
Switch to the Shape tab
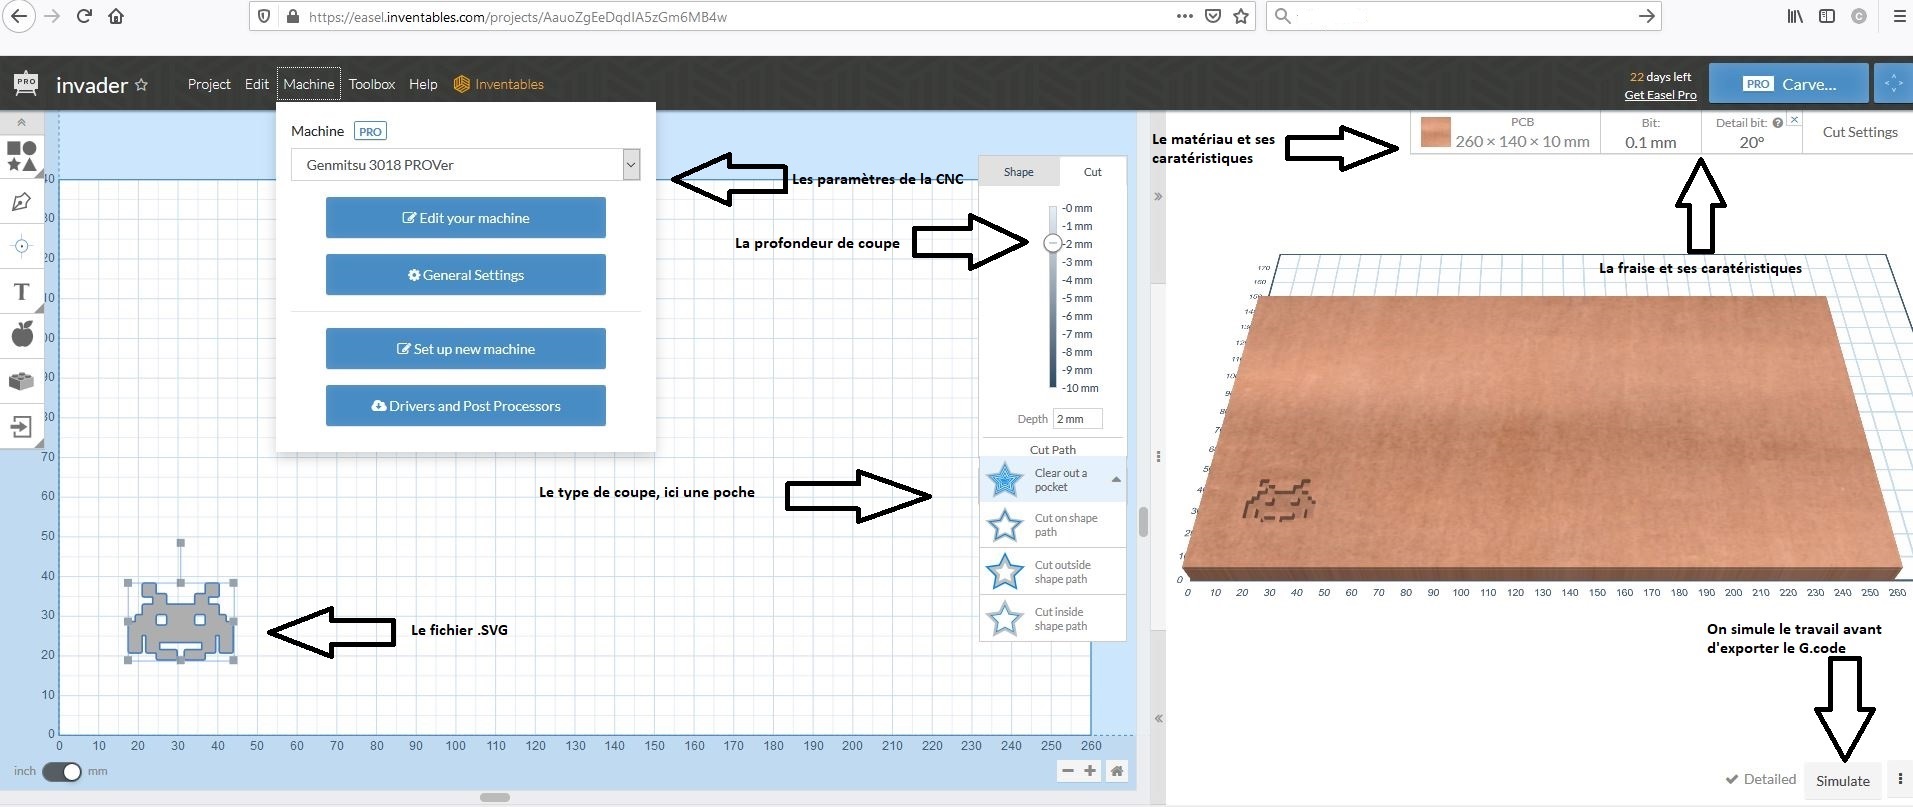[1018, 172]
